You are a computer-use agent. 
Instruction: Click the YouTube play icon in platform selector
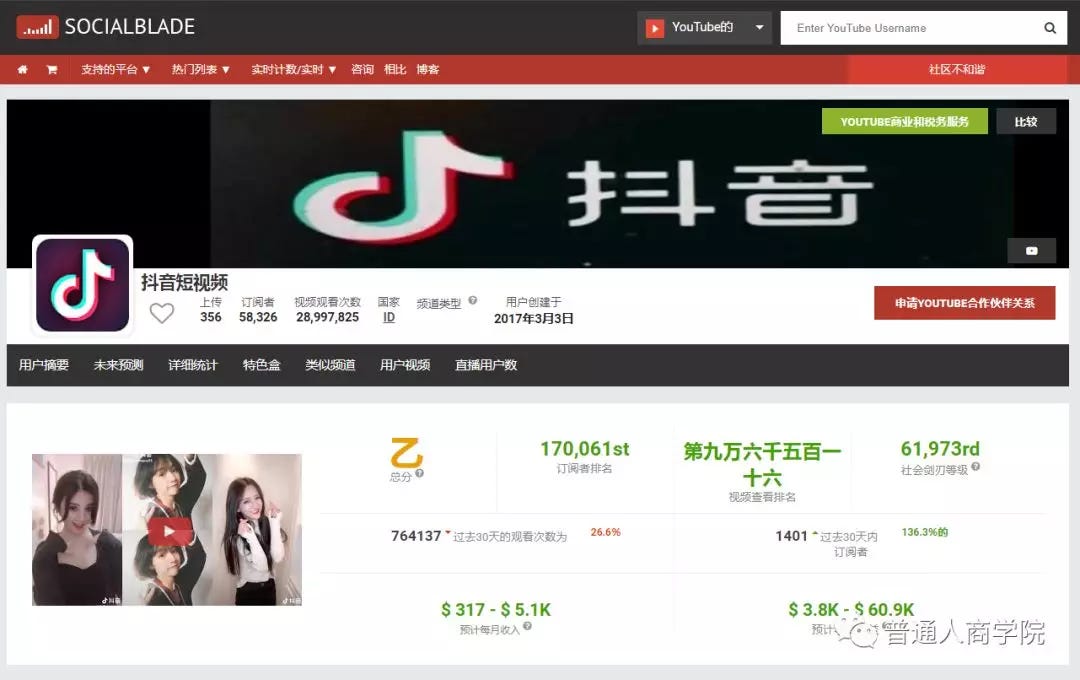pyautogui.click(x=654, y=28)
